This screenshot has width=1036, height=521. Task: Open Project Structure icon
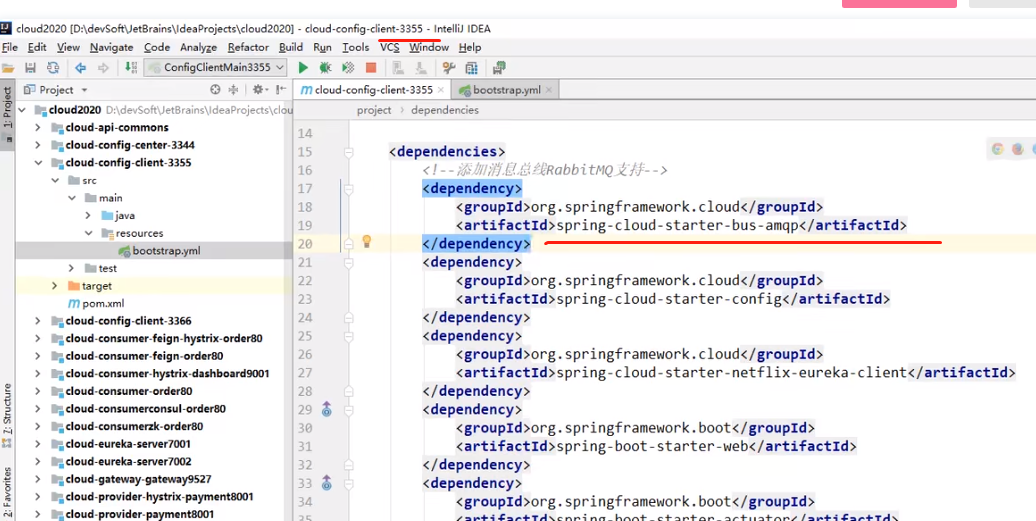472,67
